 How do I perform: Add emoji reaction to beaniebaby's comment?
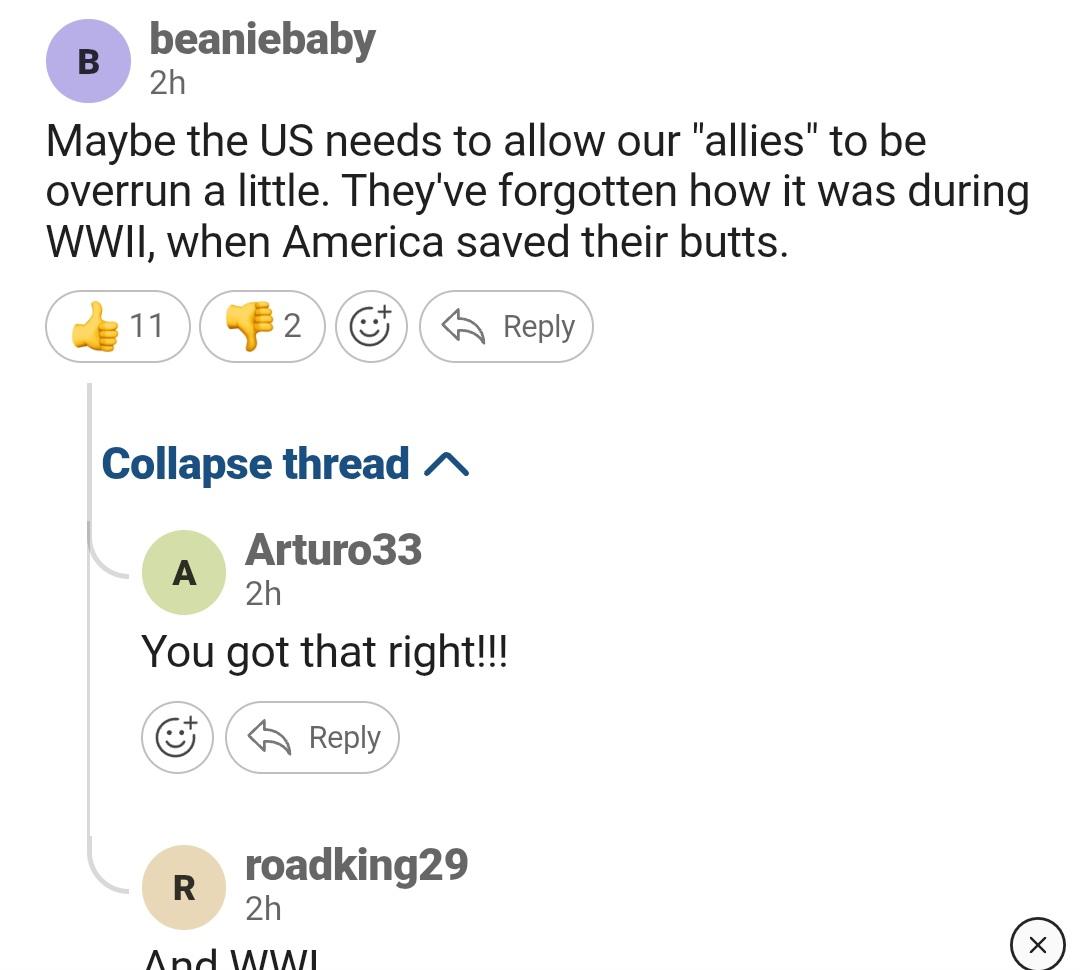371,326
